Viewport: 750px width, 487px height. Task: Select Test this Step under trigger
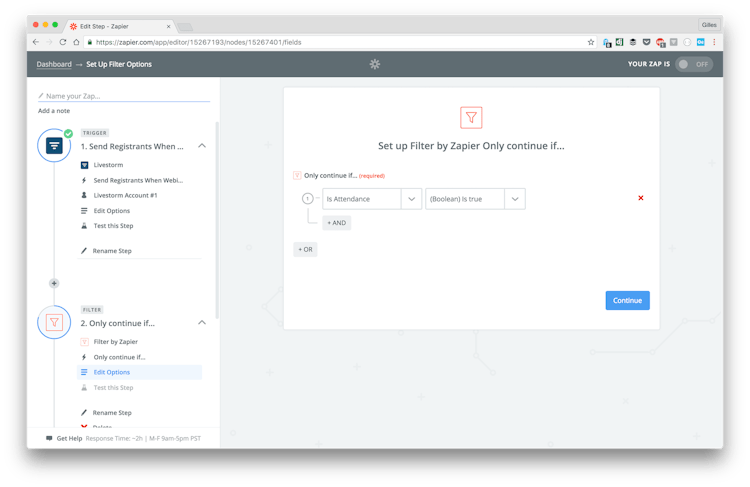point(112,226)
